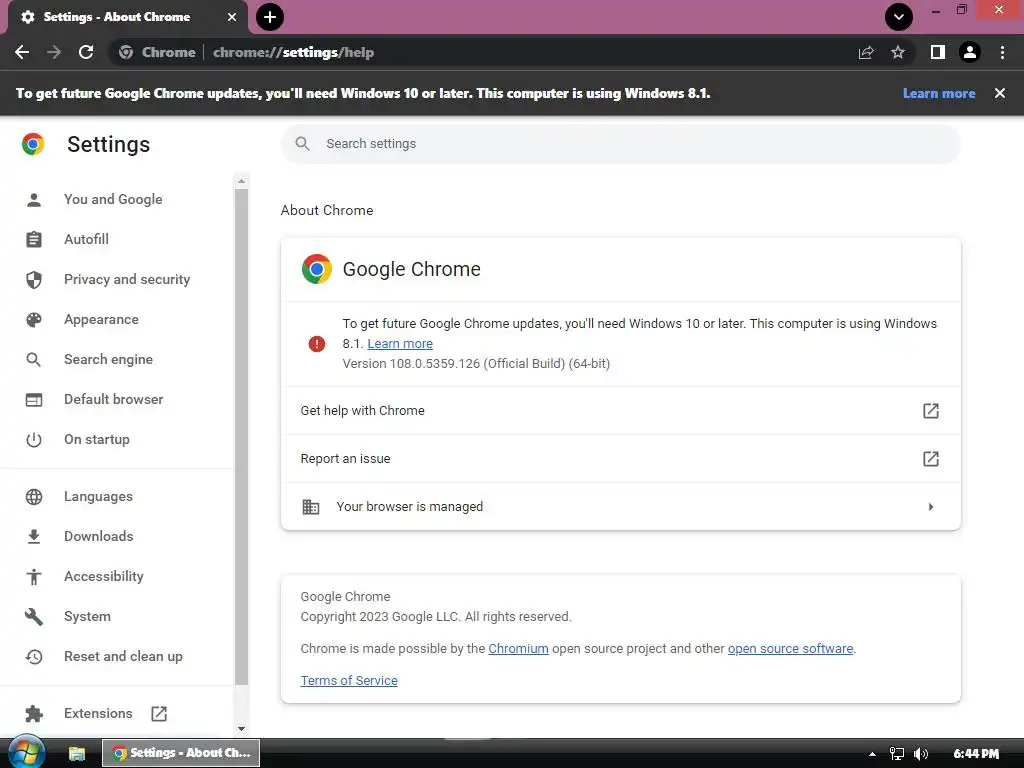Dismiss the Windows update infobar
This screenshot has width=1024, height=768.
1000,93
